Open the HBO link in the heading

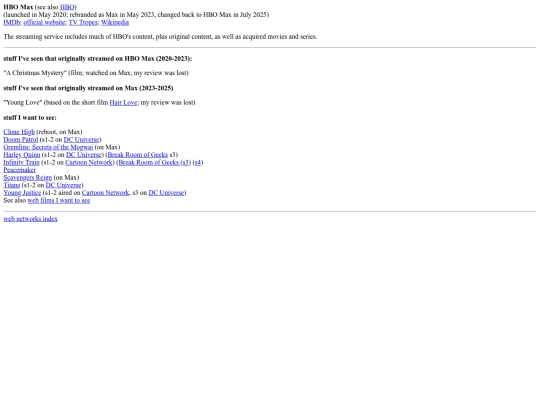tap(67, 7)
